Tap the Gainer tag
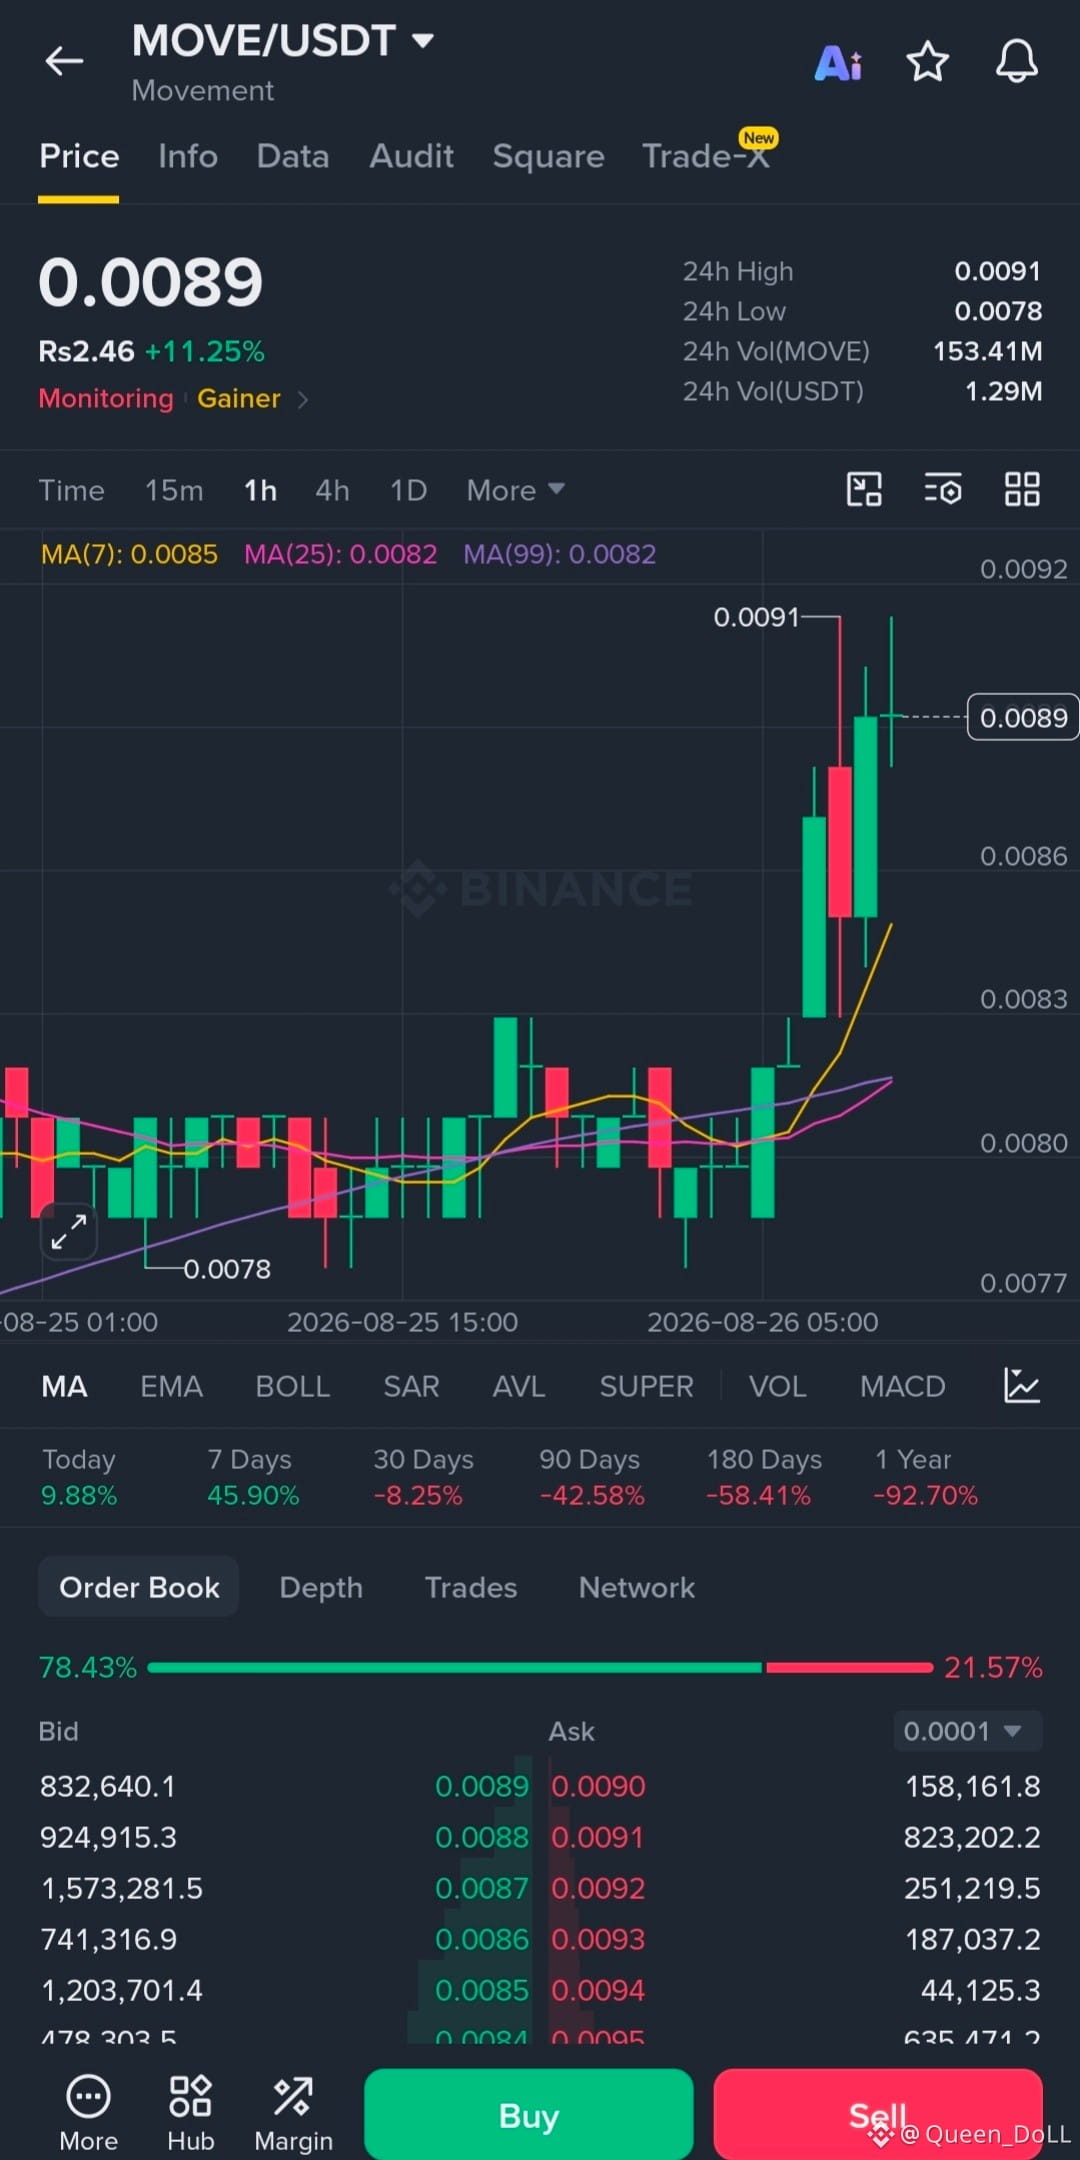Screen dimensions: 1080x2160 pos(239,398)
